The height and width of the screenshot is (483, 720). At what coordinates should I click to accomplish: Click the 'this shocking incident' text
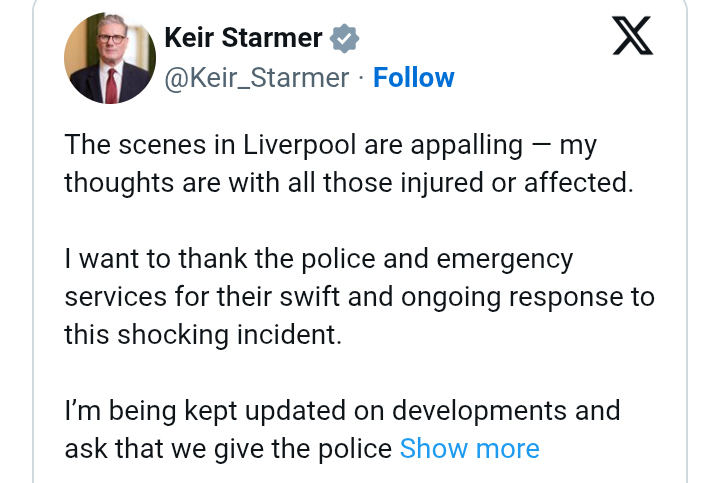point(203,335)
